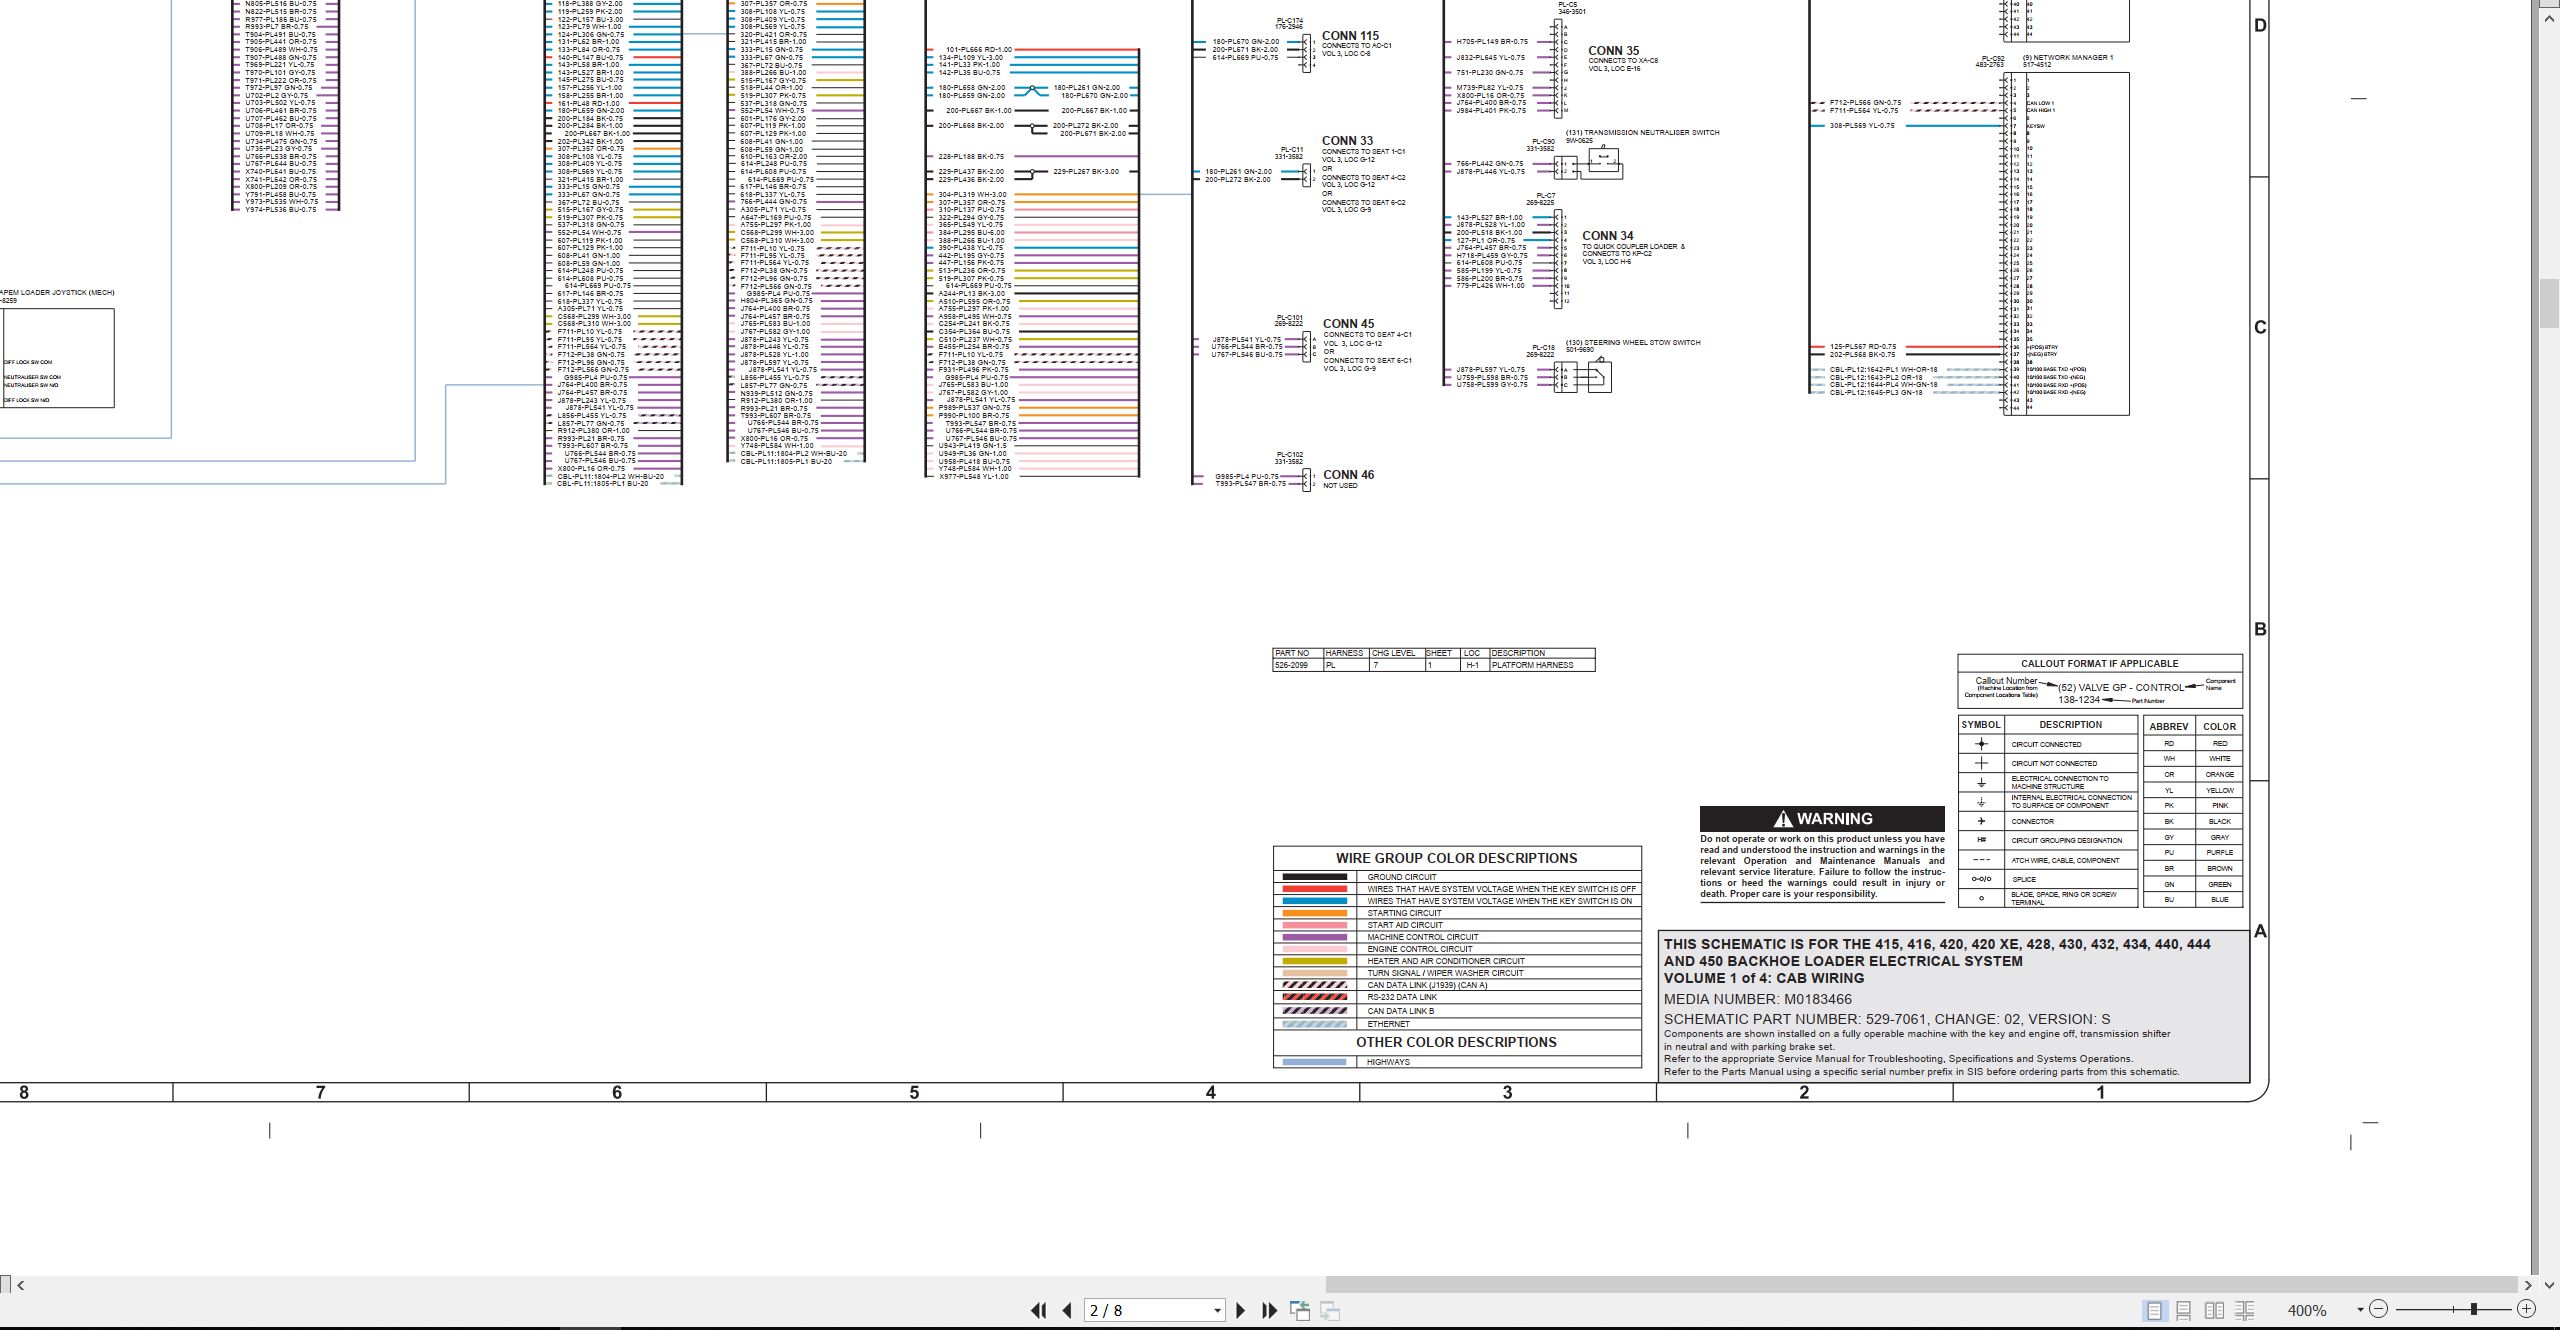The height and width of the screenshot is (1330, 2560).
Task: Click the grayed next view icon
Action: coord(1331,1310)
